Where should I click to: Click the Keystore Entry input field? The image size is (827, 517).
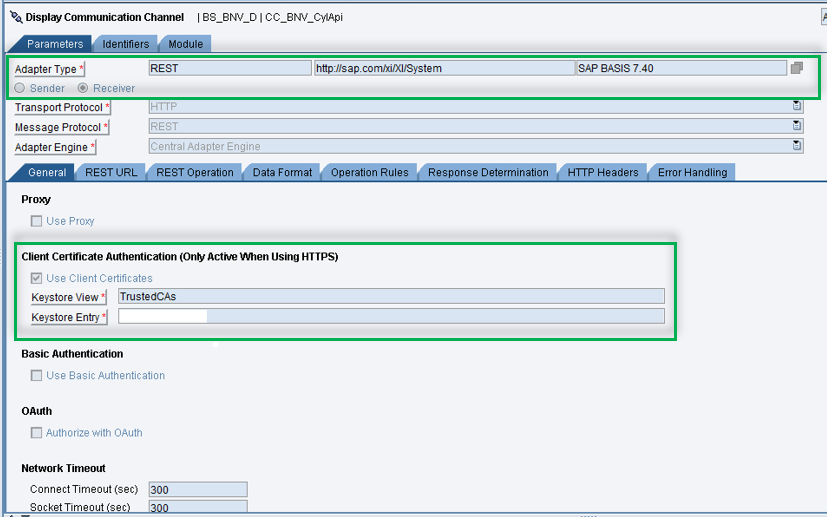coord(391,317)
